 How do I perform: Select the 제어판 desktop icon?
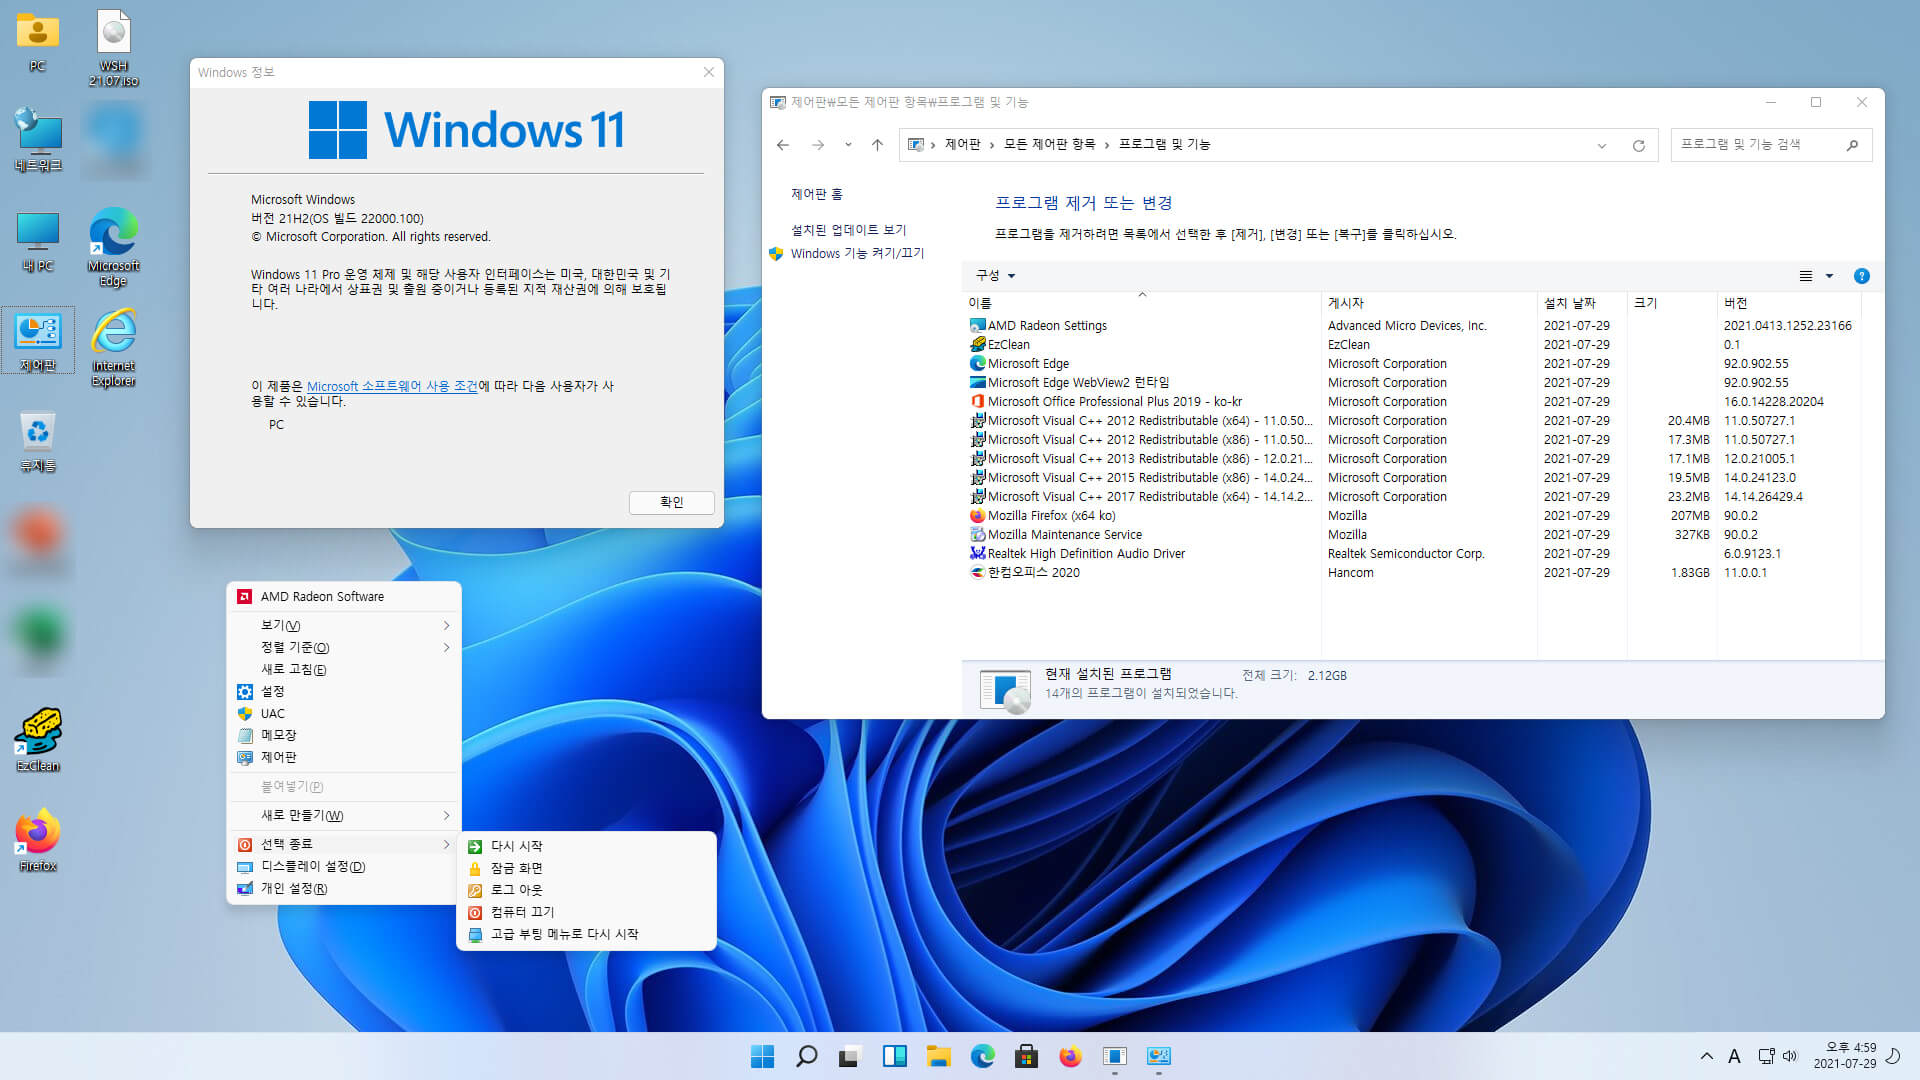[38, 340]
